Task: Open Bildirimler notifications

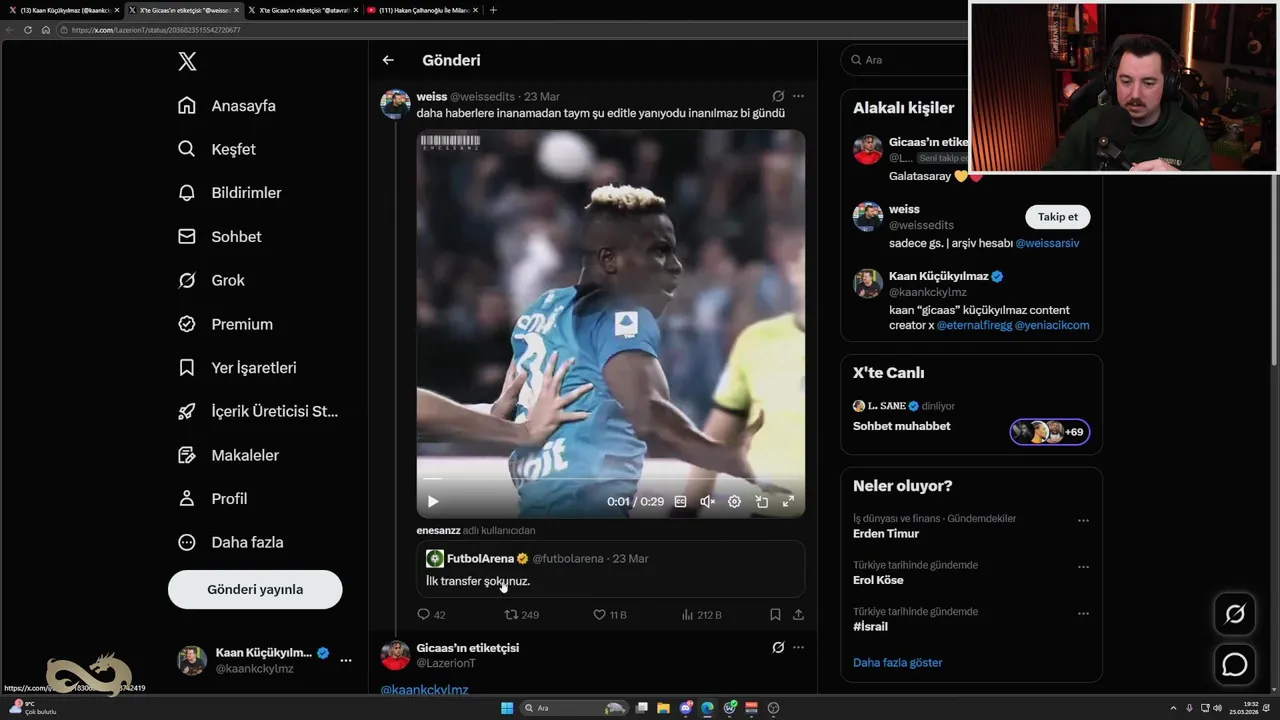Action: (229, 193)
